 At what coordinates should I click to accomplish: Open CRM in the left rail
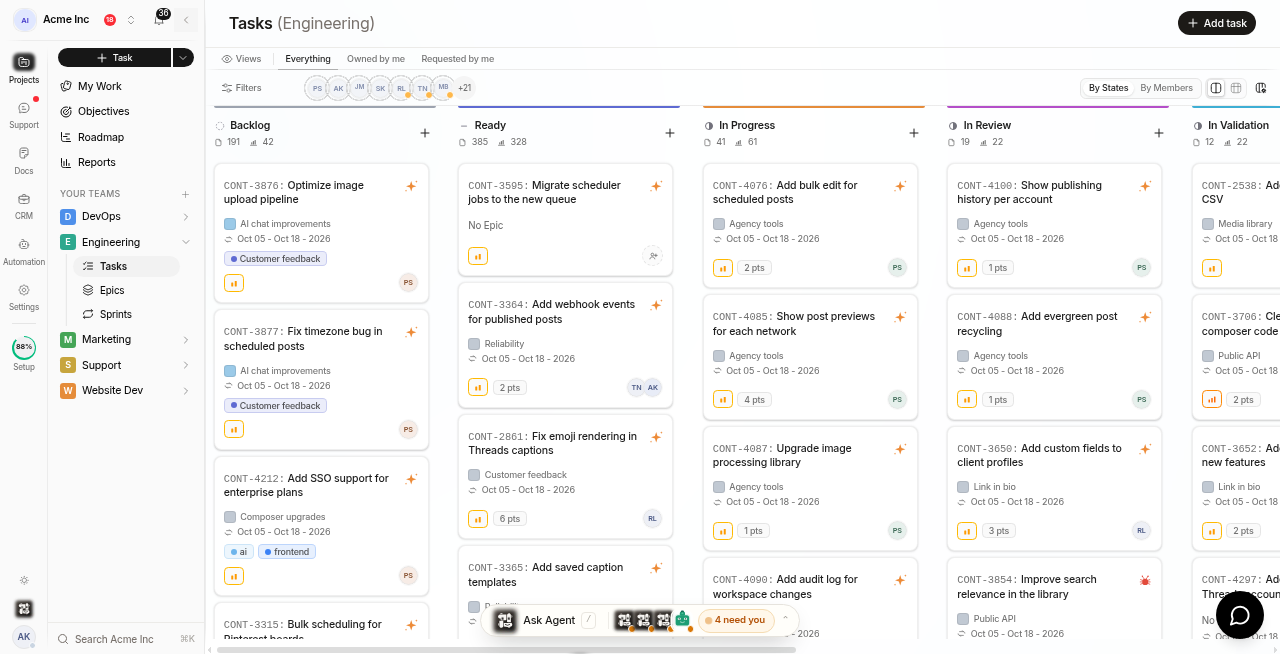pos(24,205)
